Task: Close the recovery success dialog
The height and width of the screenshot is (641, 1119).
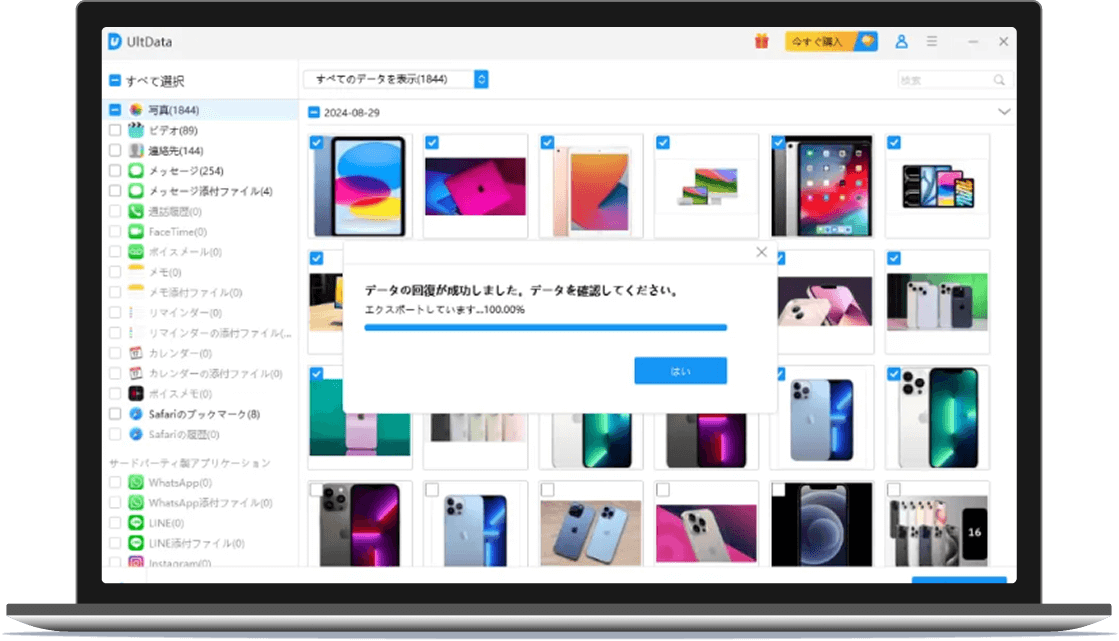Action: [761, 253]
